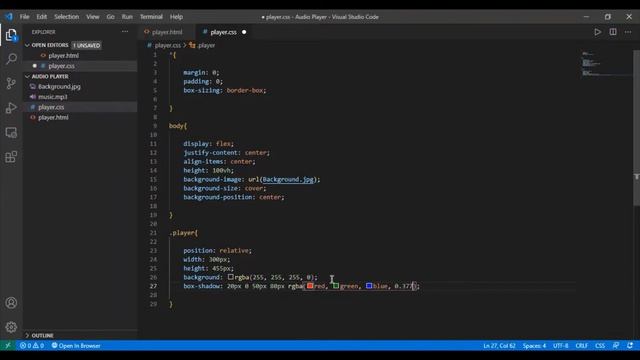Click the VS Code logo icon
The image size is (640, 360).
coord(9,17)
